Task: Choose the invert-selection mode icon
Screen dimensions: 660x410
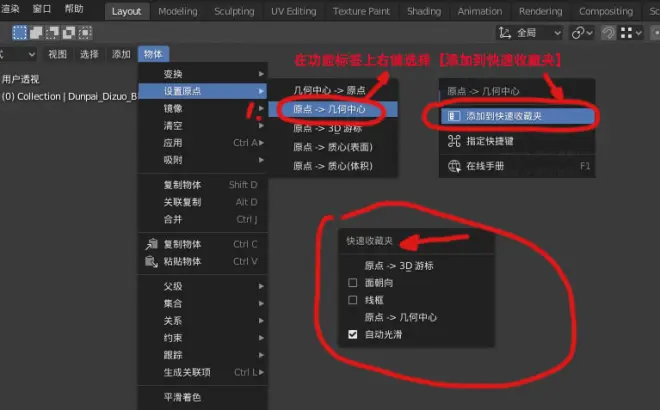Action: click(x=69, y=32)
